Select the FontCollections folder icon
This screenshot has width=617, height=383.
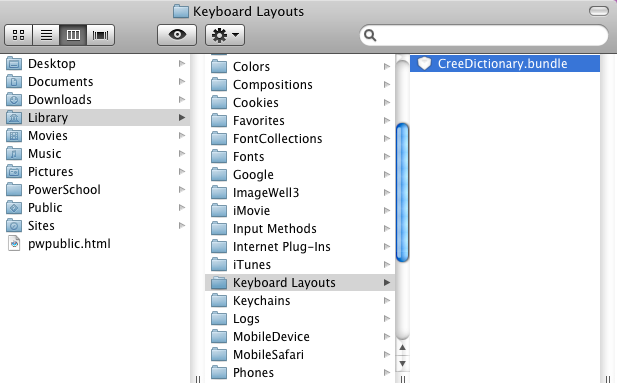tap(219, 139)
